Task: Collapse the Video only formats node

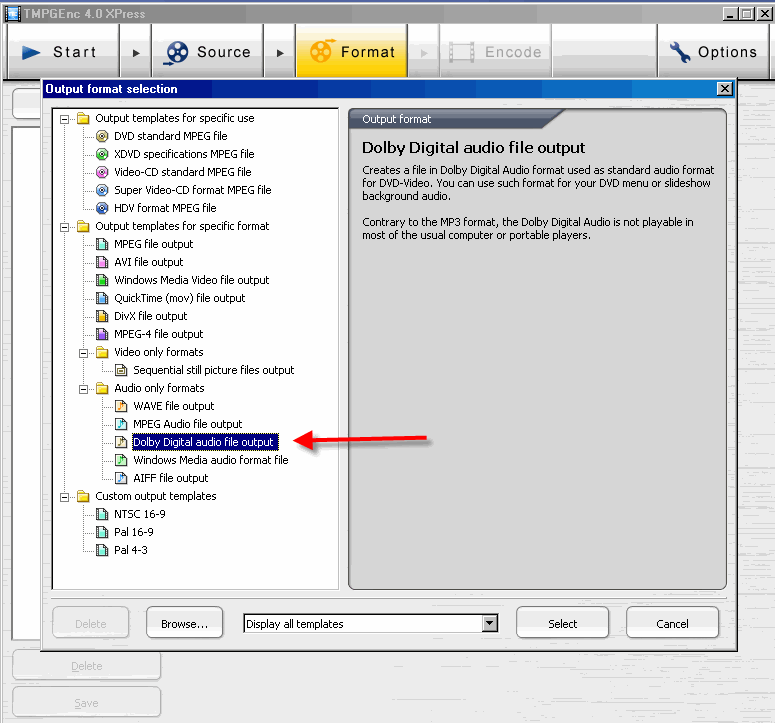Action: 84,353
